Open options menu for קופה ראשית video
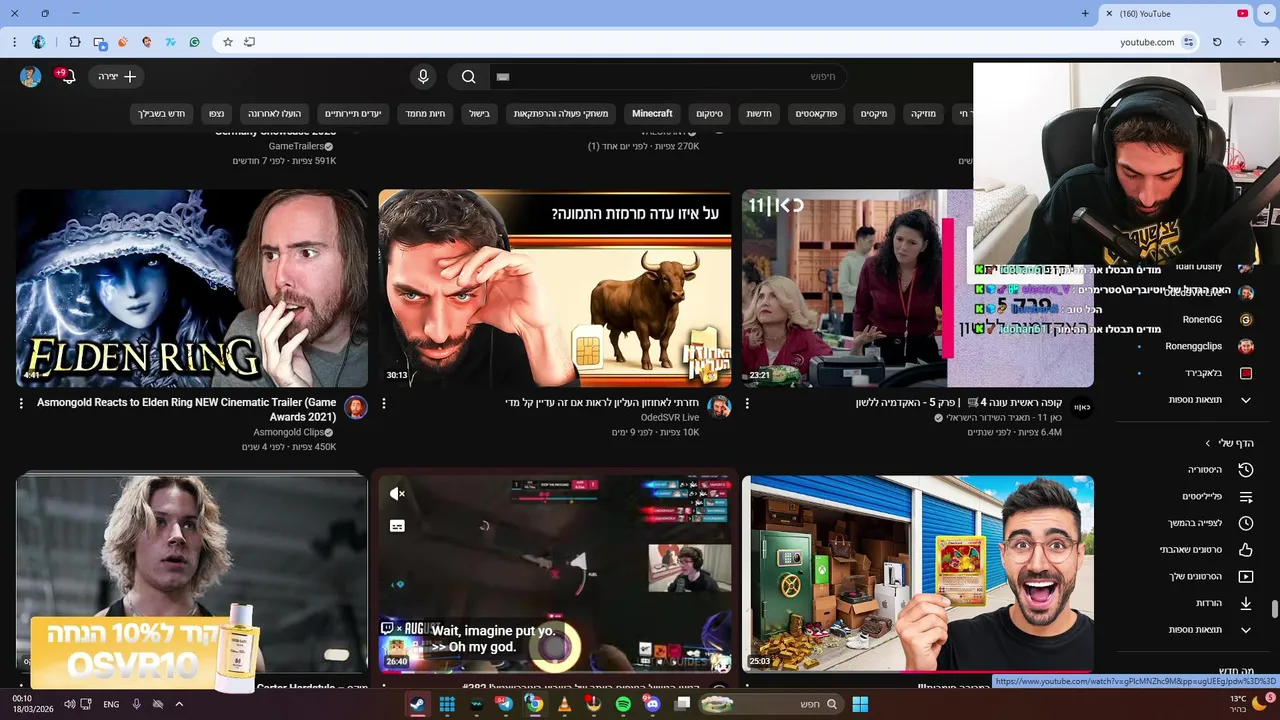1280x720 pixels. click(x=747, y=404)
